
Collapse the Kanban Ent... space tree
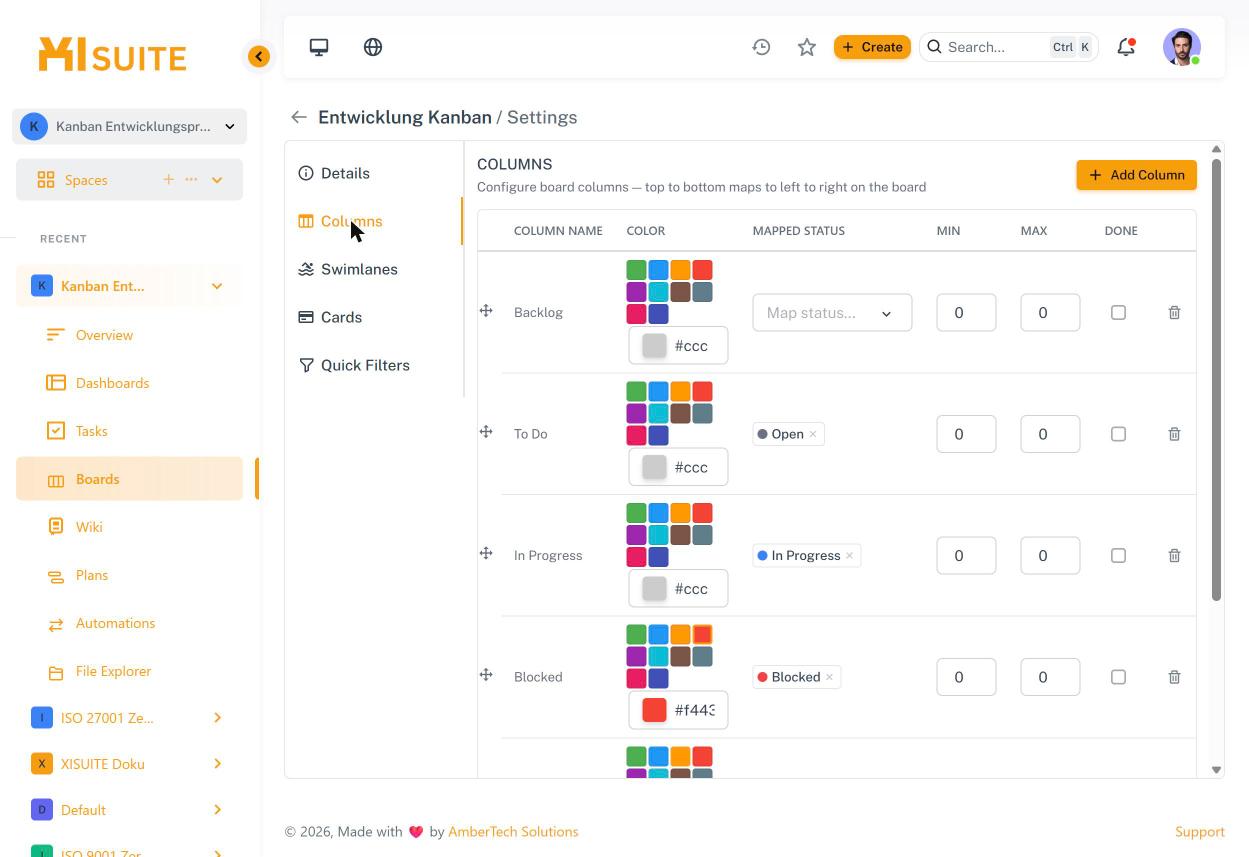(217, 286)
